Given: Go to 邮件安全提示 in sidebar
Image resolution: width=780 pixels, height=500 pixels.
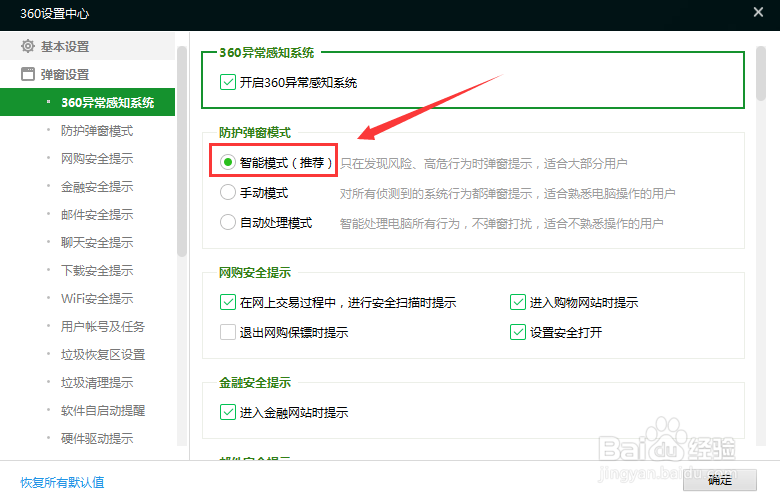Looking at the screenshot, I should coord(97,214).
